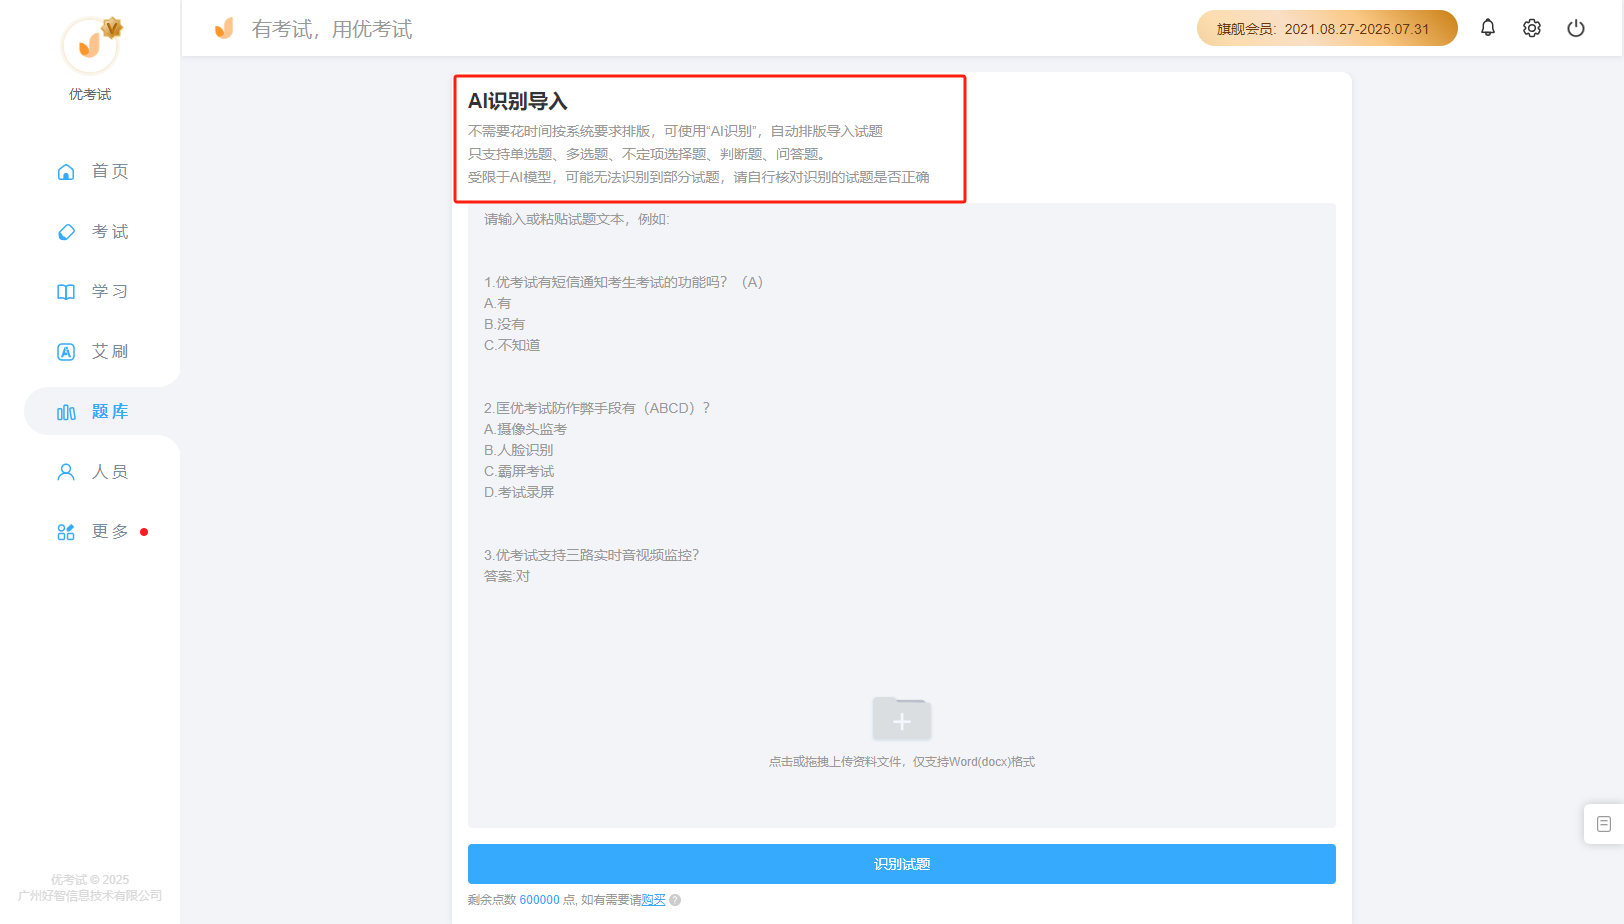Click the person icon beside 人员
This screenshot has width=1624, height=924.
66,472
